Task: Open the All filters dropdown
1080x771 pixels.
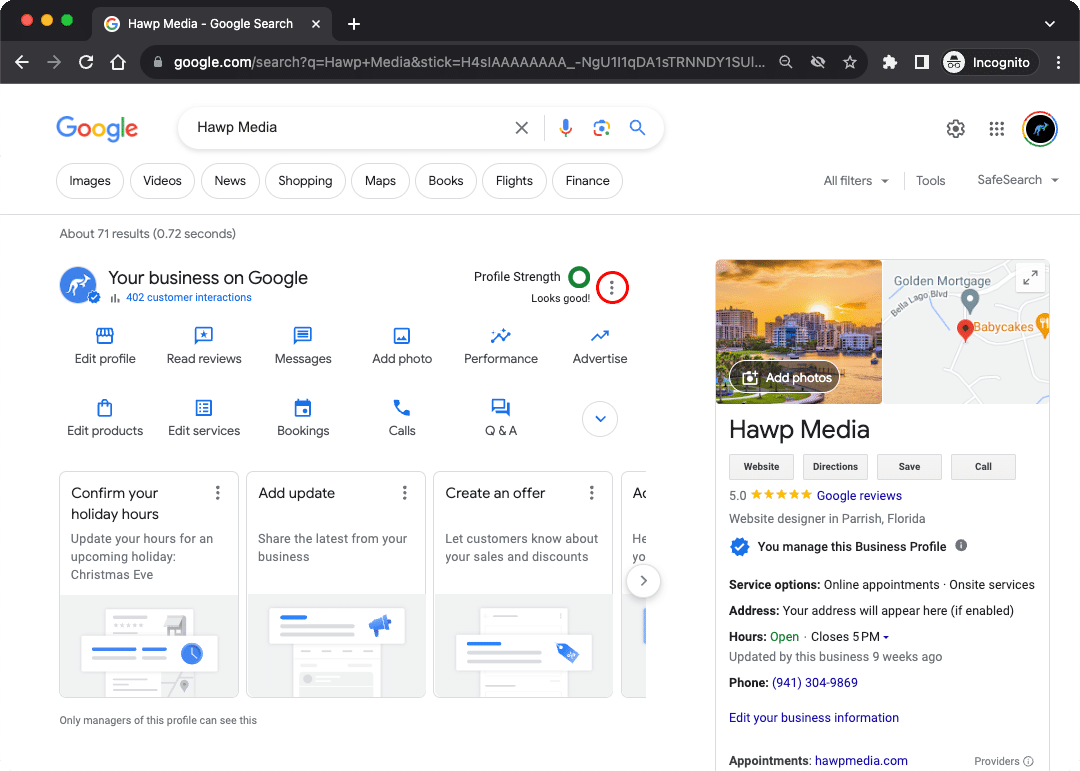Action: [855, 181]
